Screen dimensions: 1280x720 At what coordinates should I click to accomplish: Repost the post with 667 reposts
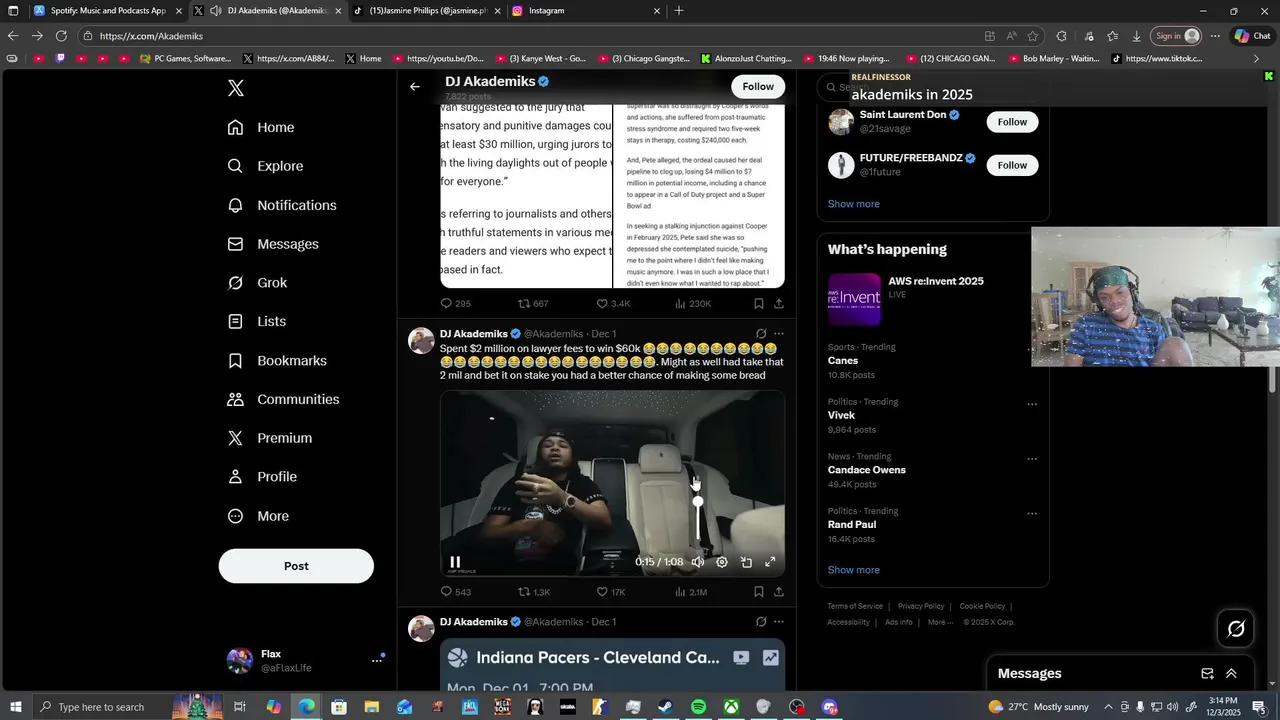pyautogui.click(x=532, y=304)
